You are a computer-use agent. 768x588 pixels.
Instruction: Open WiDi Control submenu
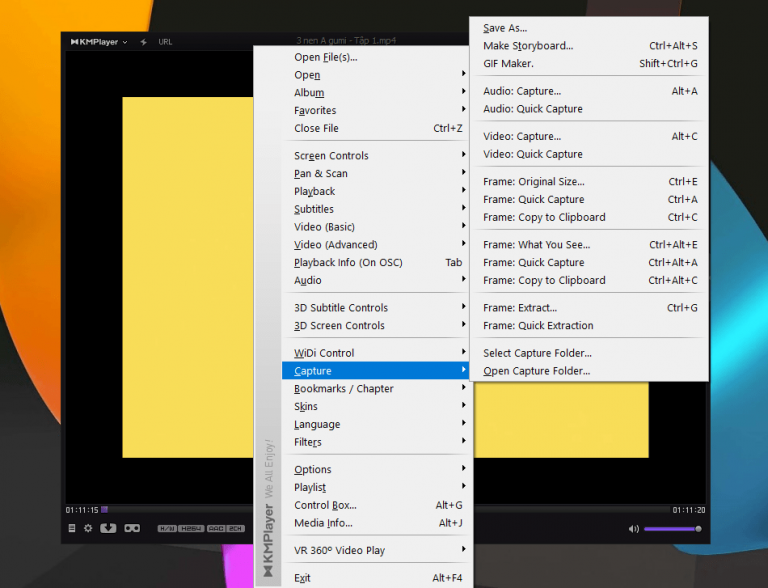pyautogui.click(x=377, y=353)
